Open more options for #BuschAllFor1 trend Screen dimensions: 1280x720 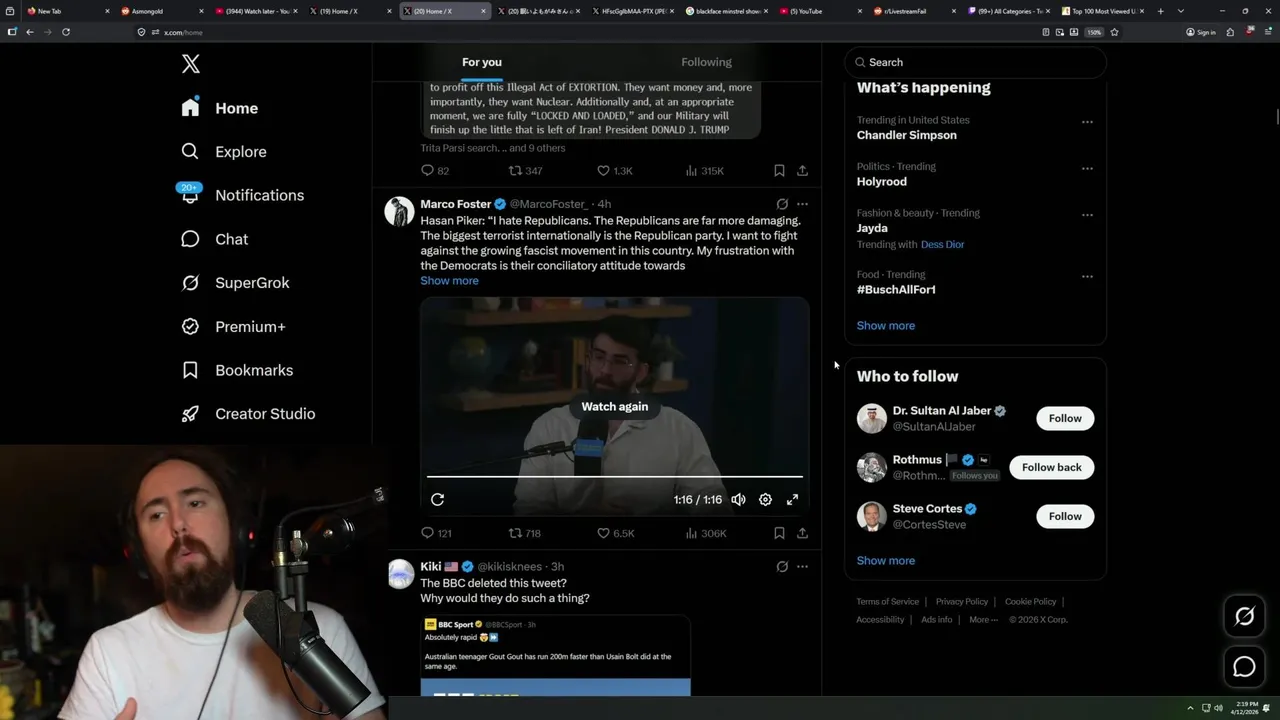click(x=1087, y=276)
